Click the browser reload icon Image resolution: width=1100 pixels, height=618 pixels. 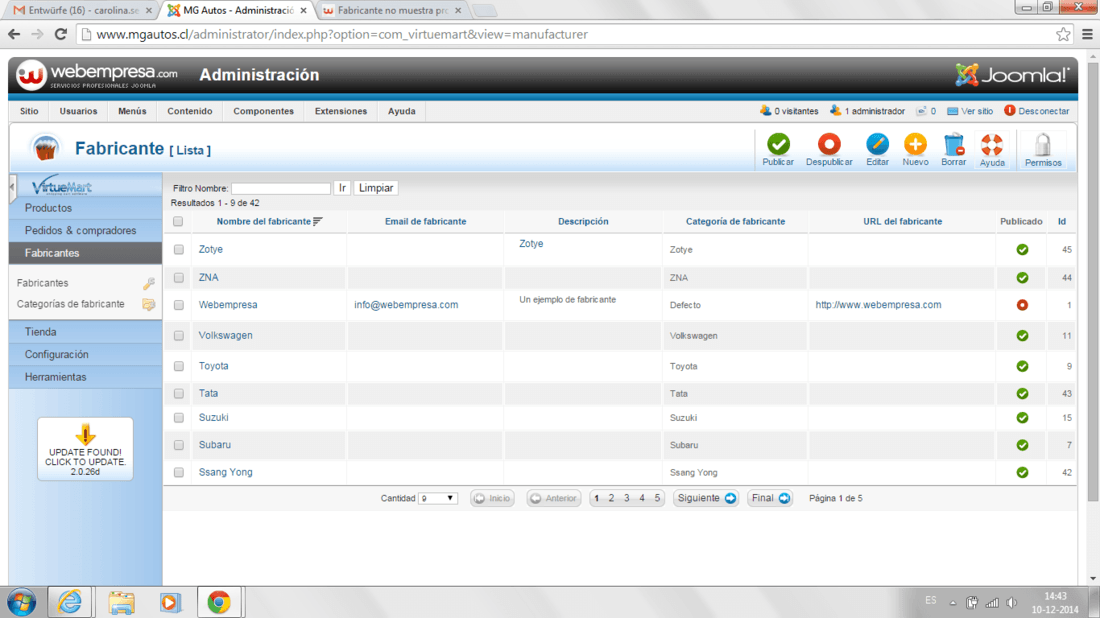[61, 34]
